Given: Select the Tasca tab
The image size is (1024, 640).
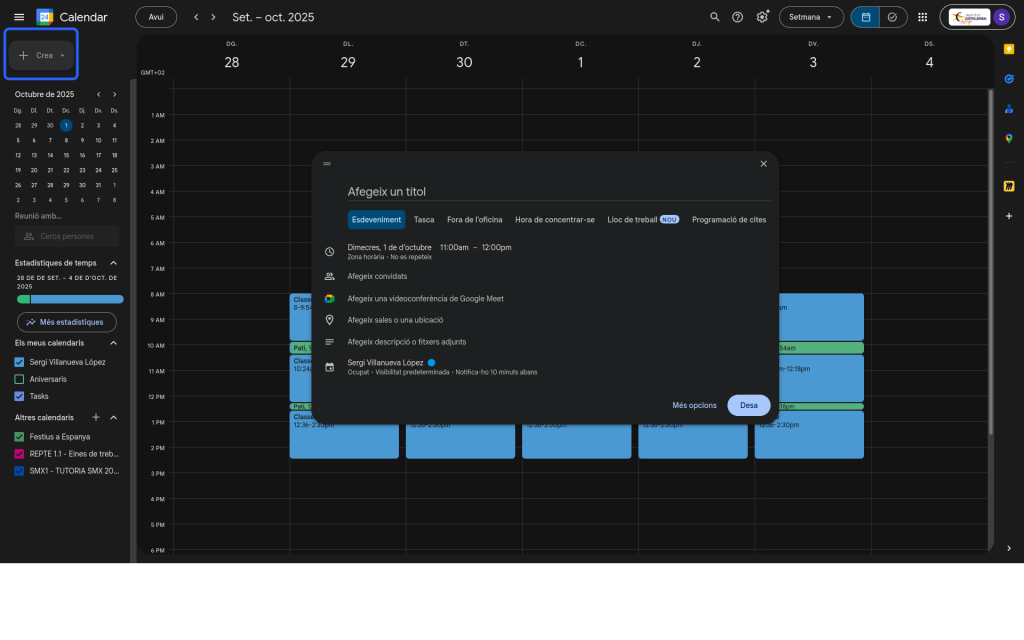Looking at the screenshot, I should [424, 220].
